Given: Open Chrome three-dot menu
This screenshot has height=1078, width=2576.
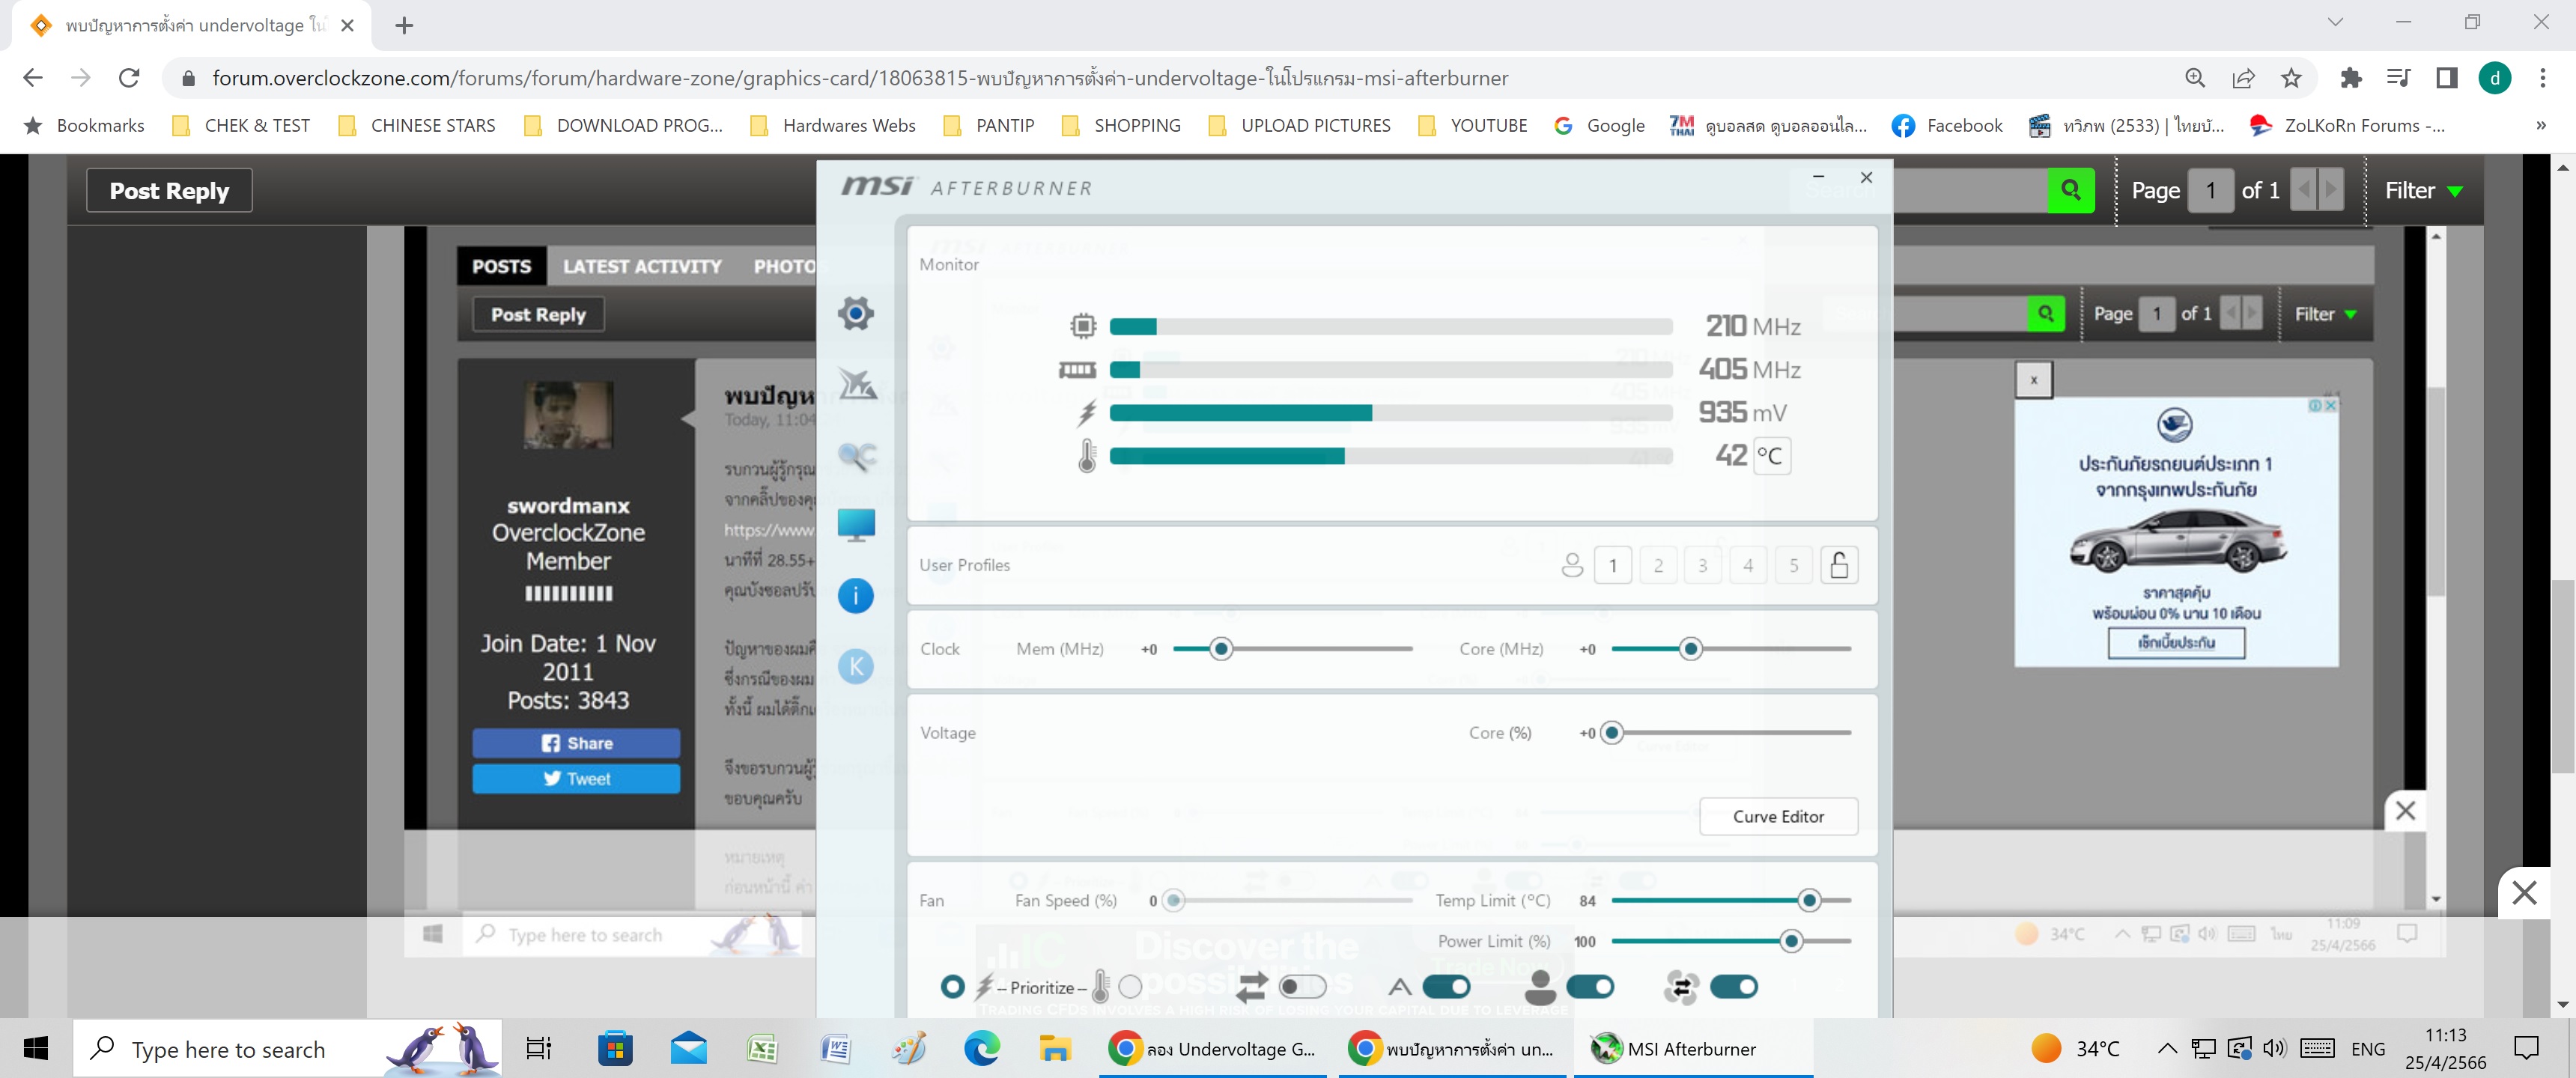Looking at the screenshot, I should coord(2543,78).
